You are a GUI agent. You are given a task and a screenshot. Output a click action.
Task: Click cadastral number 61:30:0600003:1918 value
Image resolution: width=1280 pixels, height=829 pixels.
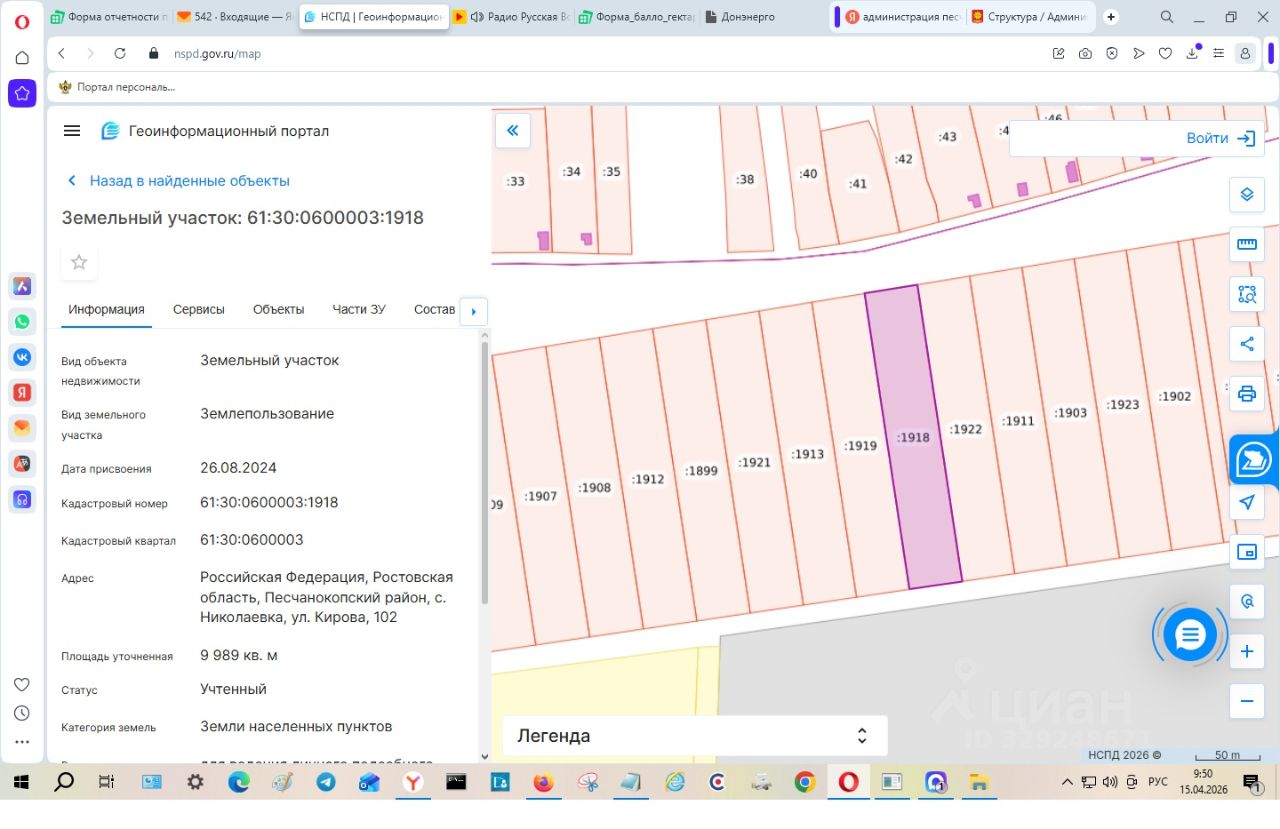point(269,502)
